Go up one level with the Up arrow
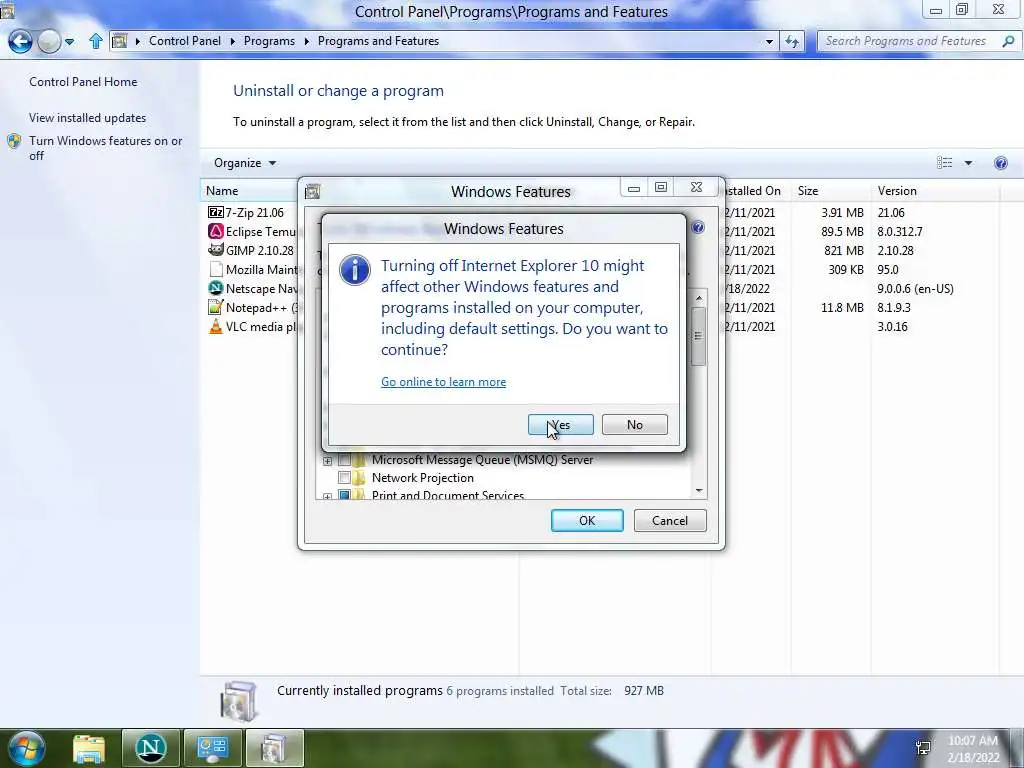This screenshot has height=768, width=1024. click(95, 41)
